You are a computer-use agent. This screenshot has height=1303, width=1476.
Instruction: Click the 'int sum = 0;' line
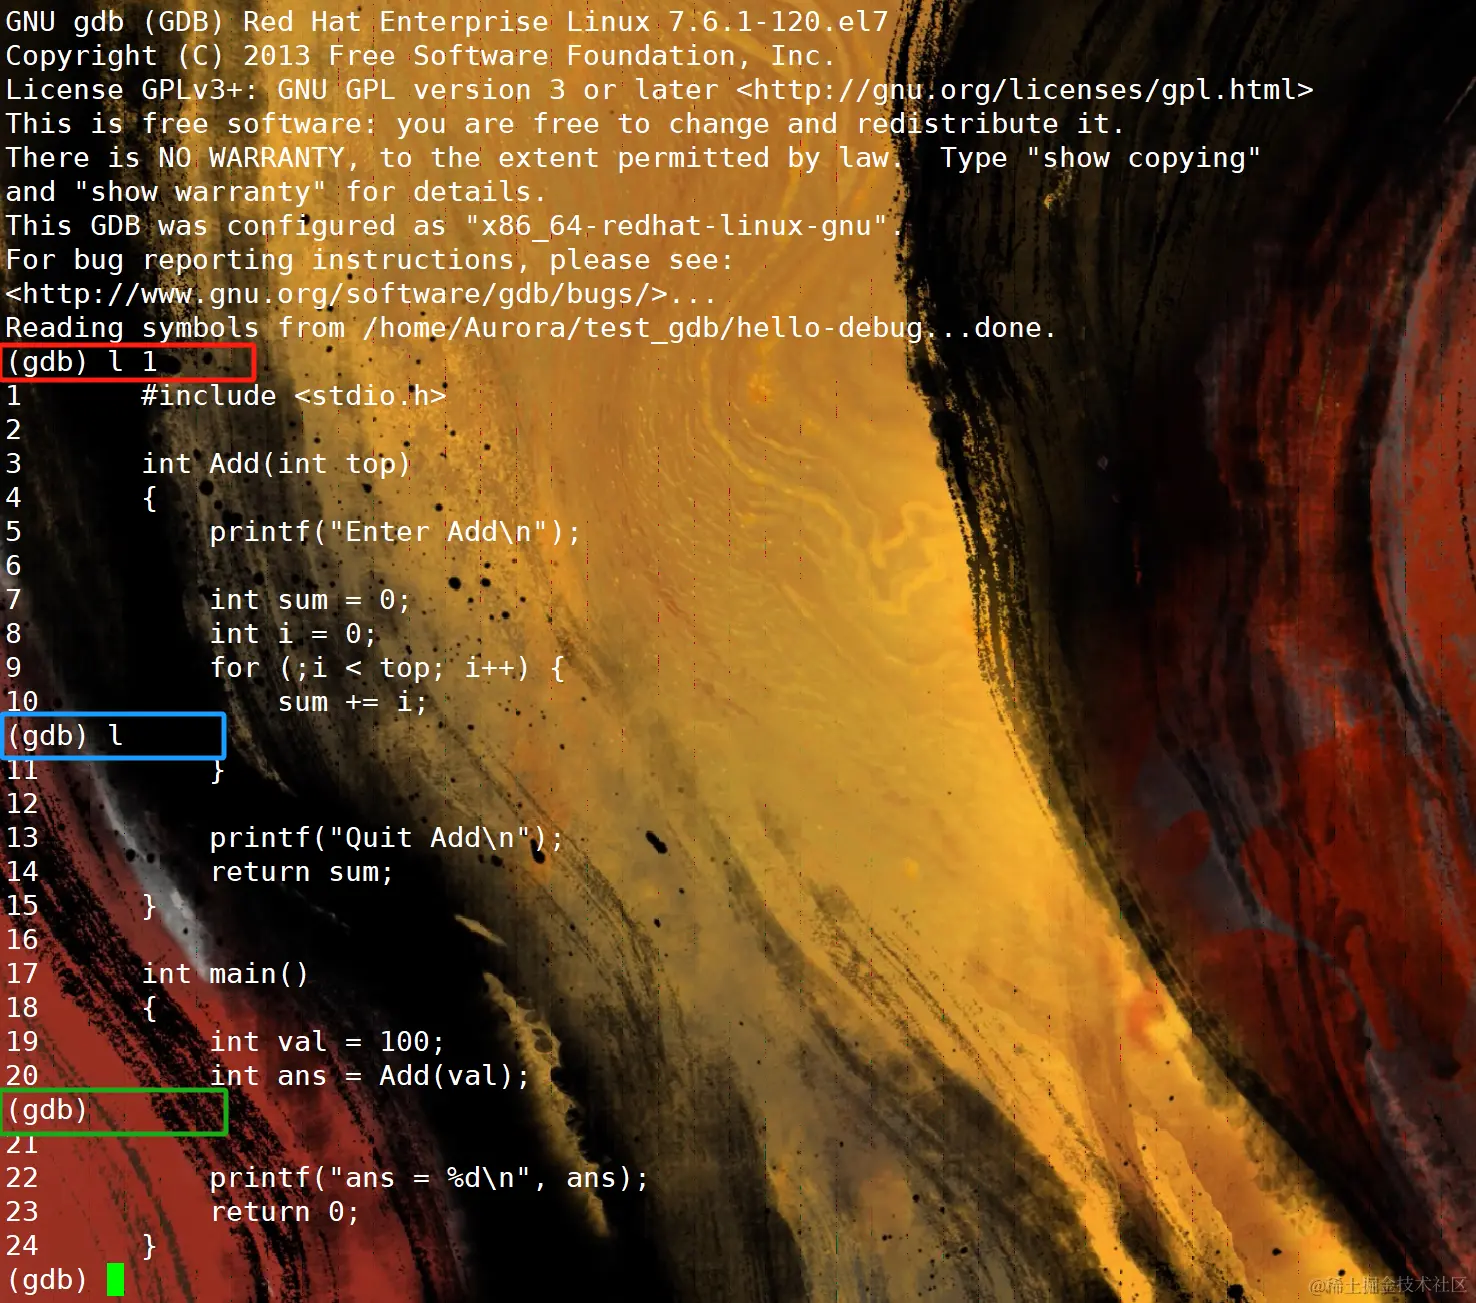(310, 600)
